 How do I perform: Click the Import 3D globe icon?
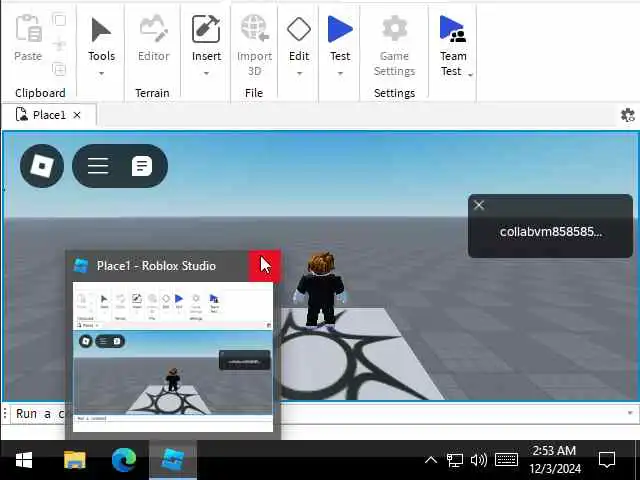[254, 28]
